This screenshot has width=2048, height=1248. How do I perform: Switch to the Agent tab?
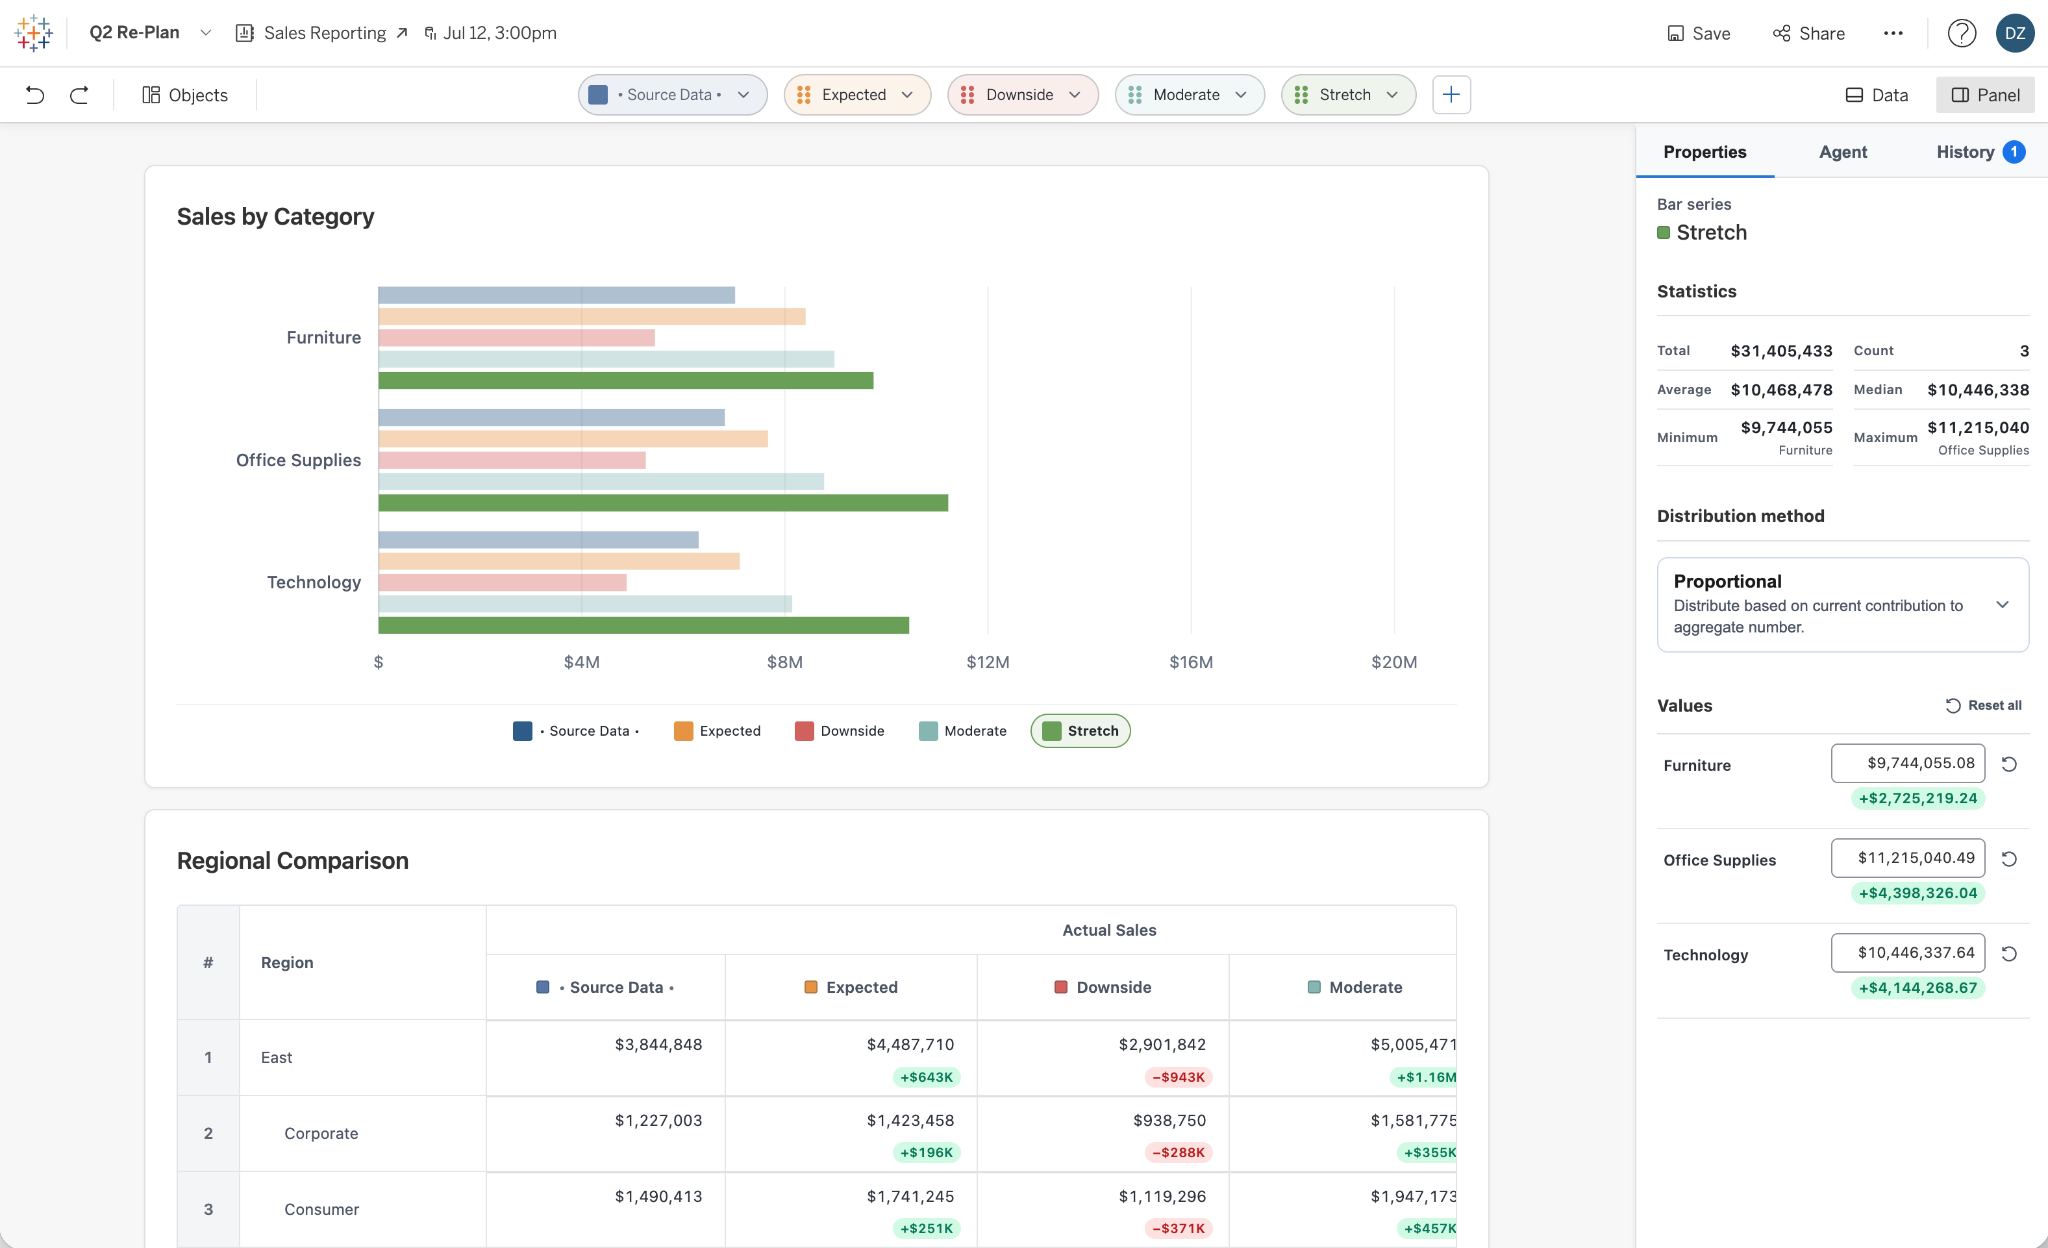(1842, 152)
